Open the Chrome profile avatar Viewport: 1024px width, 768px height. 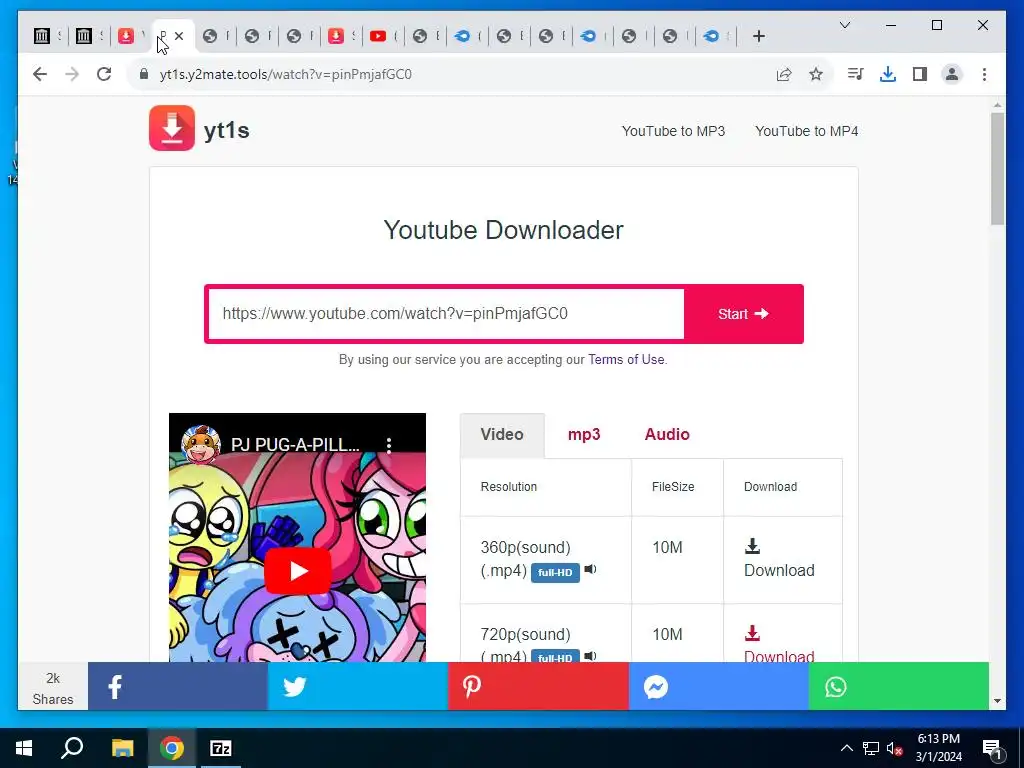click(x=952, y=74)
